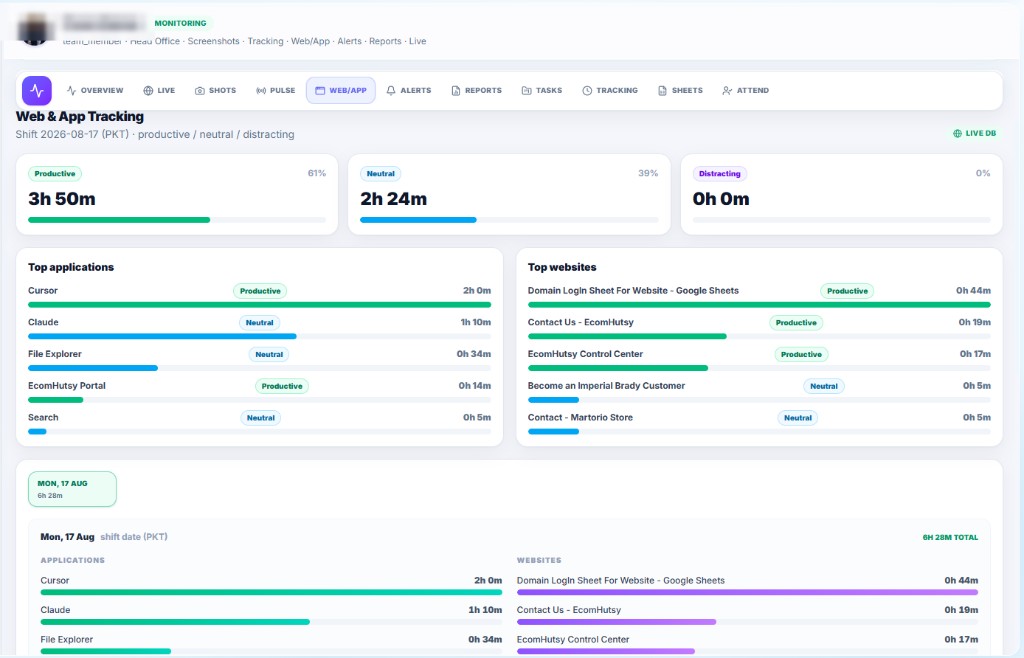
Task: Open the Shots tab with camera icon
Action: point(216,90)
